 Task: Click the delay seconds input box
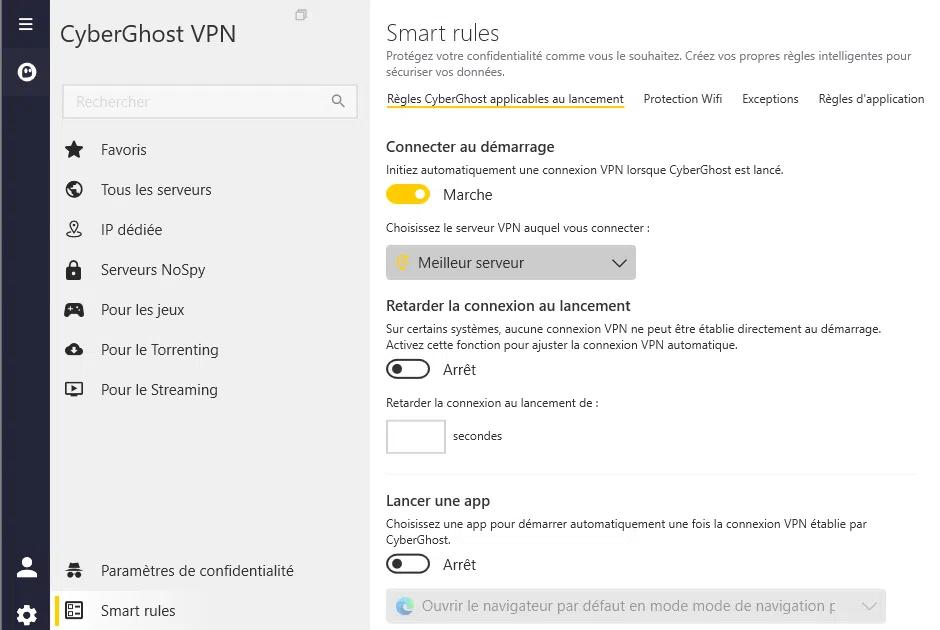click(x=415, y=436)
